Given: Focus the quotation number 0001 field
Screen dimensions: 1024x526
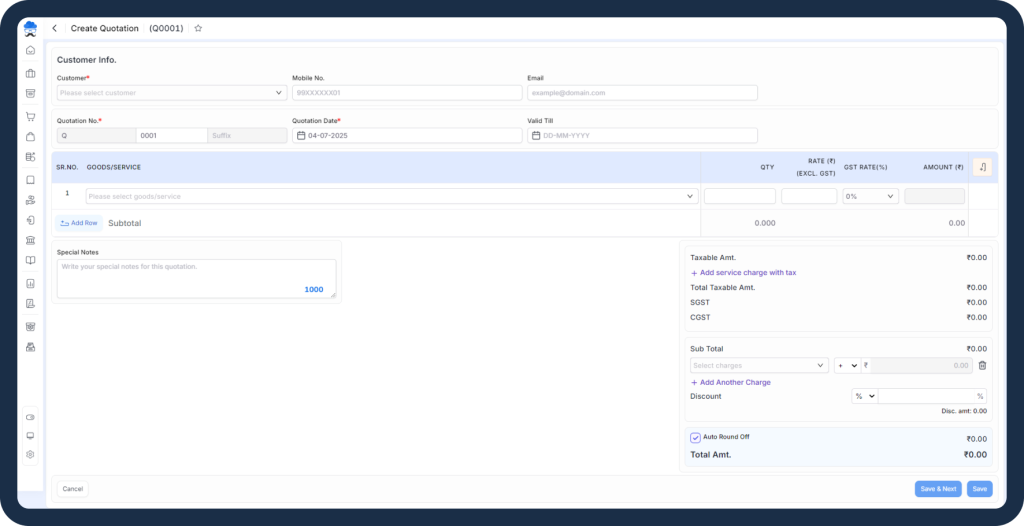Looking at the screenshot, I should (x=172, y=135).
